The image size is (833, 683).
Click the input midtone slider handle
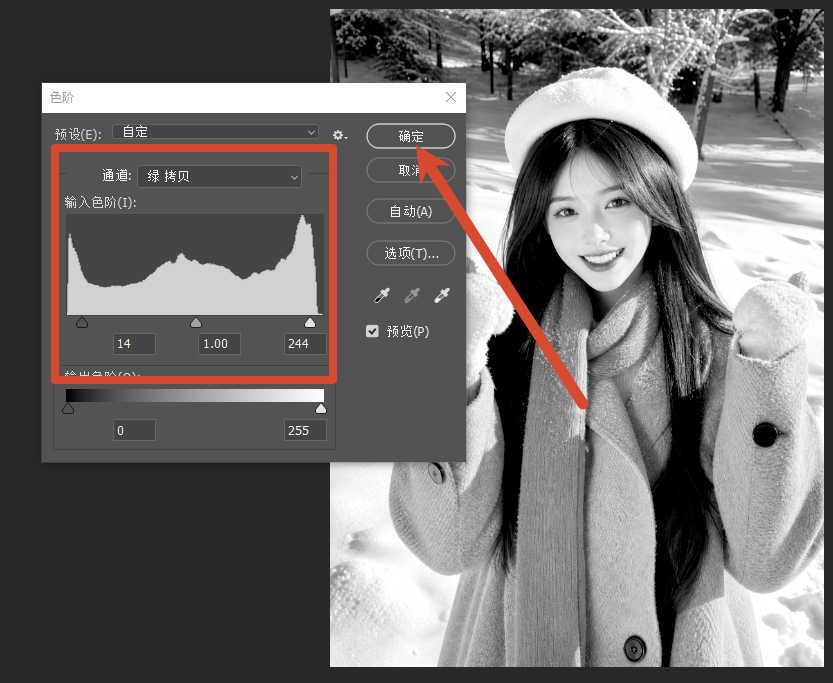(196, 322)
